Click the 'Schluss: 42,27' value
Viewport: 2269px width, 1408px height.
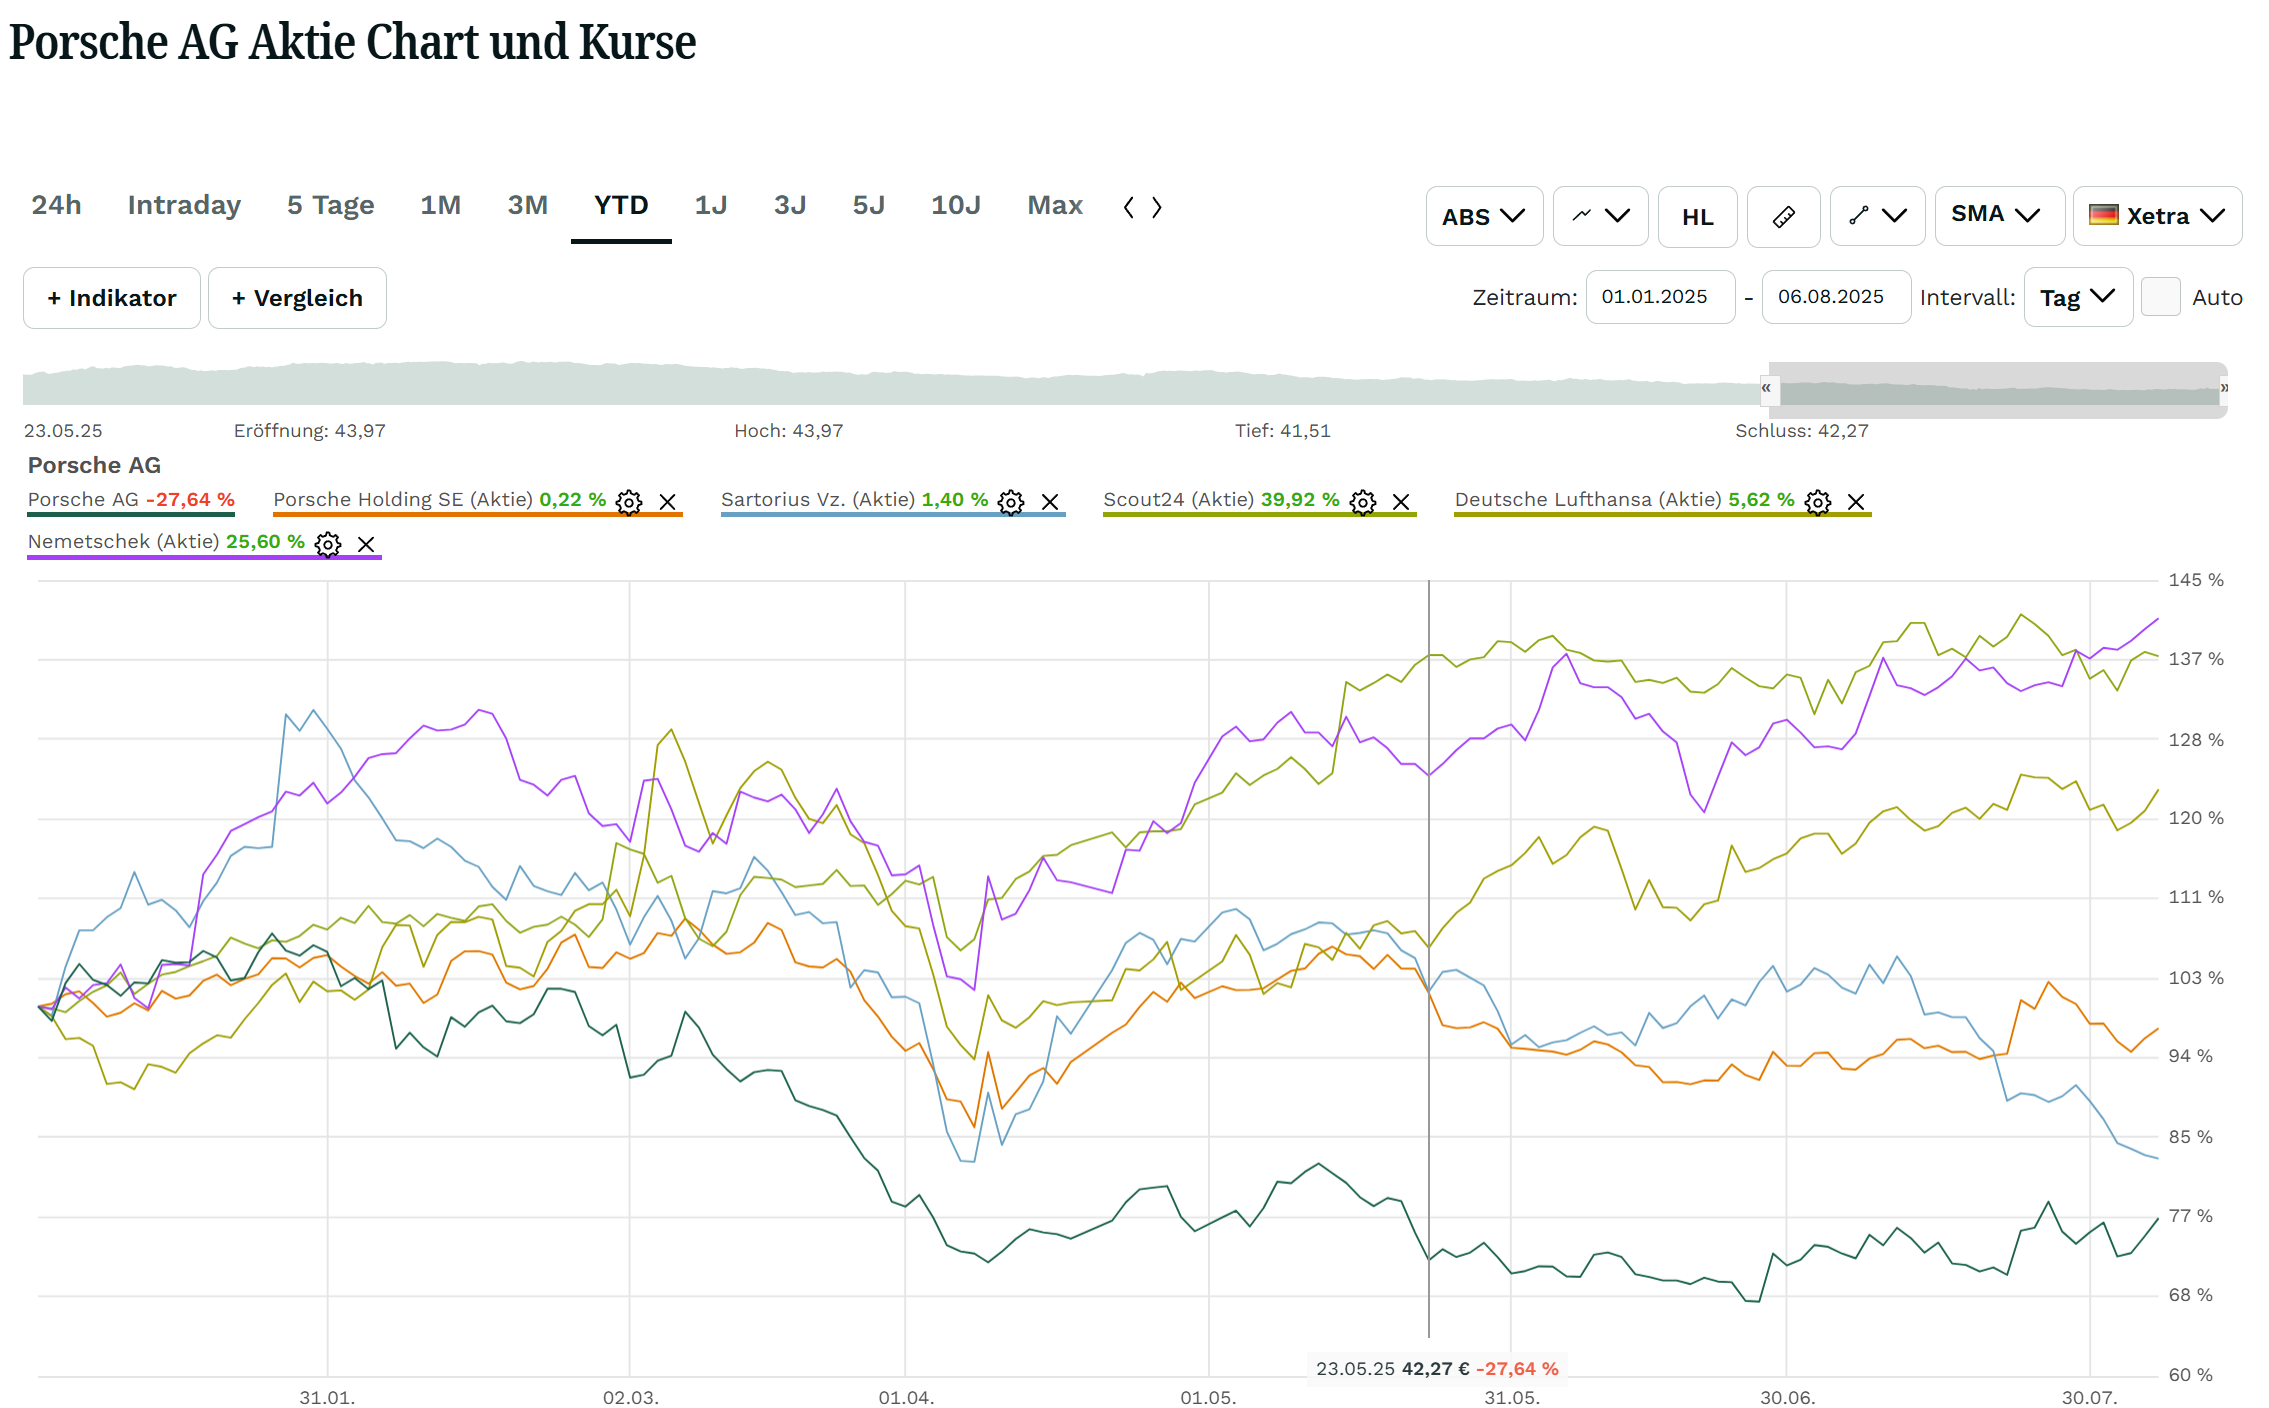click(x=1801, y=431)
